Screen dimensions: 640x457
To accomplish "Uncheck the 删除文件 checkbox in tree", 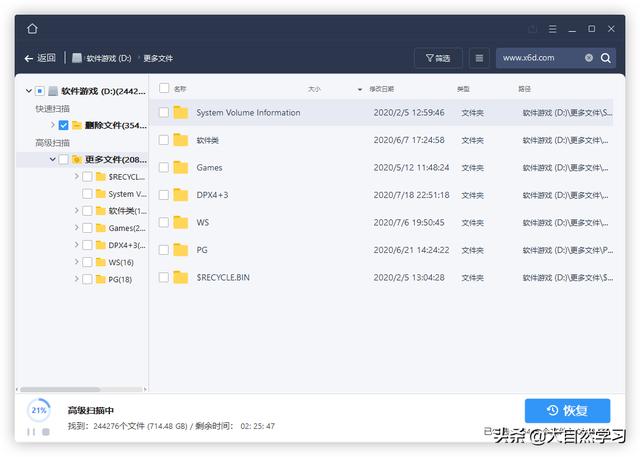I will point(64,125).
